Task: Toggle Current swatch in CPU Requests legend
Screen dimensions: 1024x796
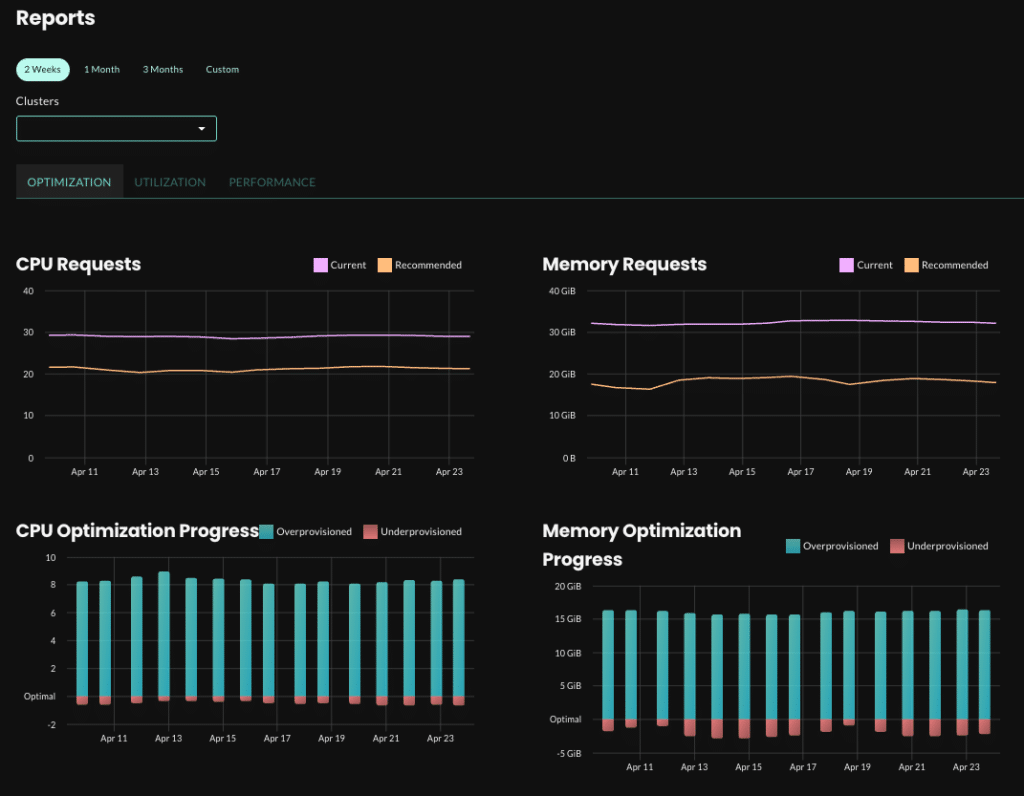Action: pos(320,265)
